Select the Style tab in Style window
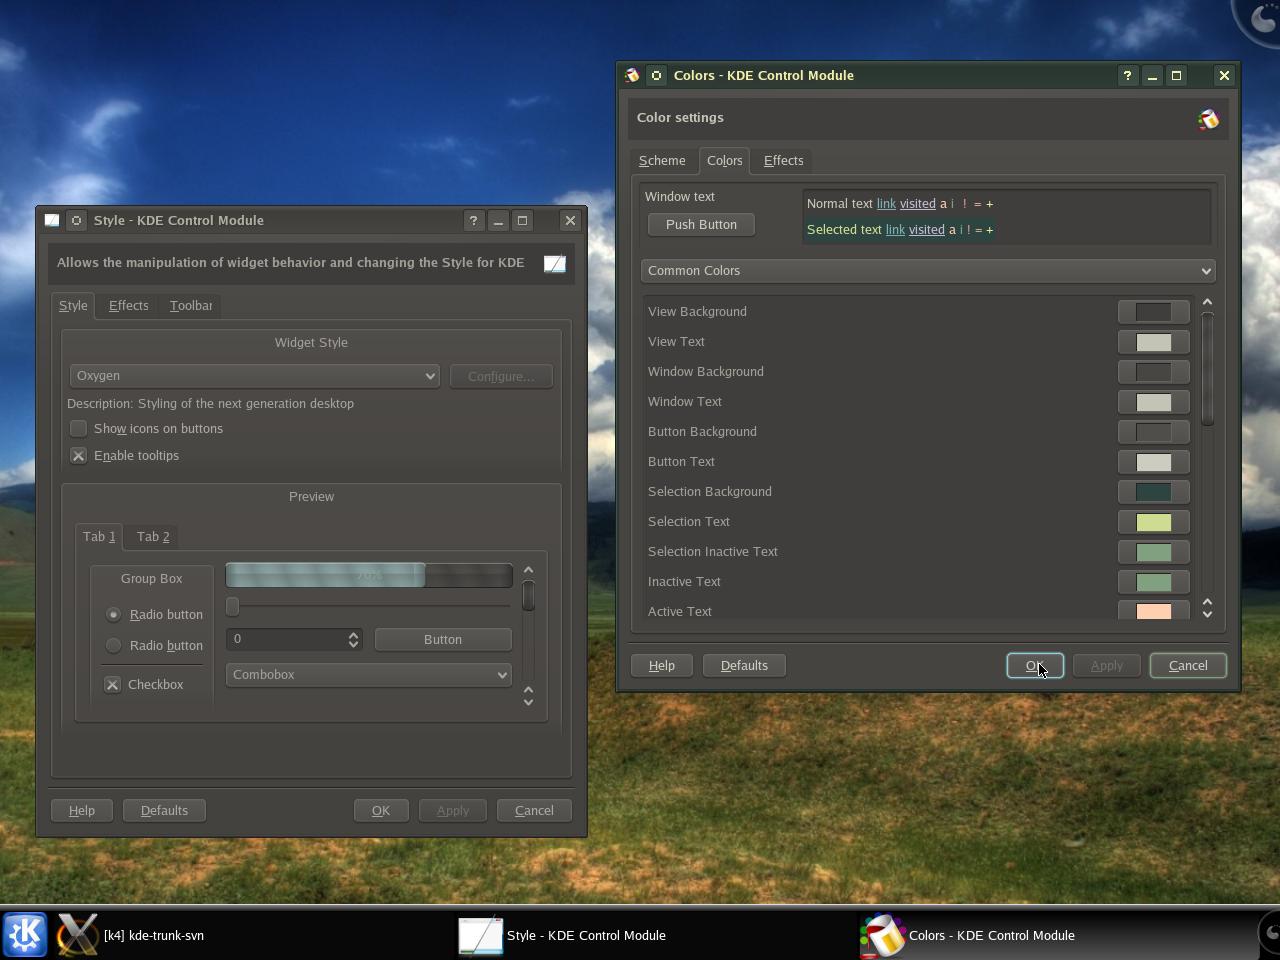The width and height of the screenshot is (1280, 960). (73, 305)
